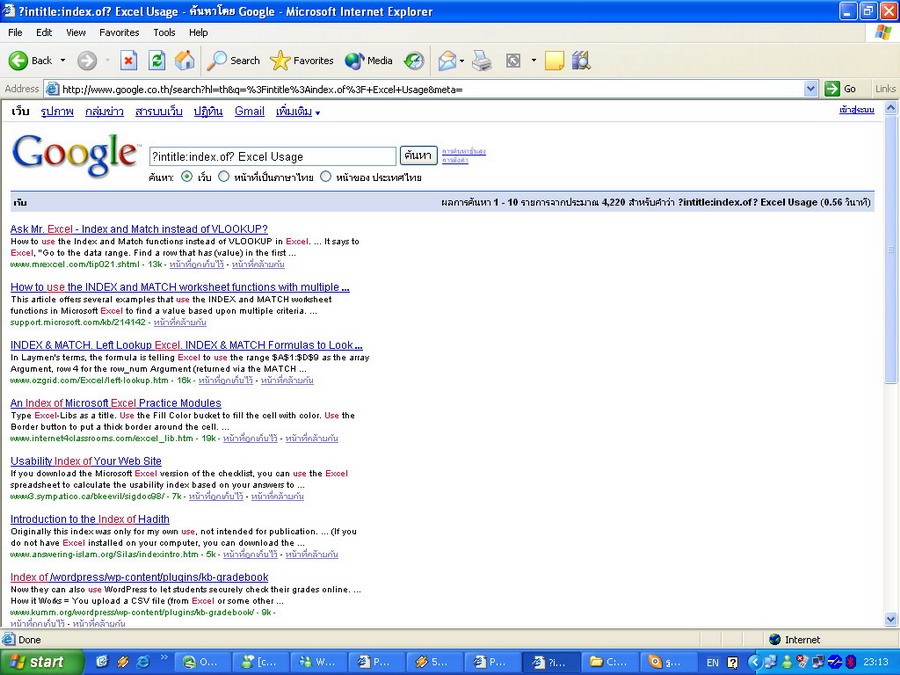Open the View menu
The width and height of the screenshot is (900, 675).
click(x=76, y=33)
